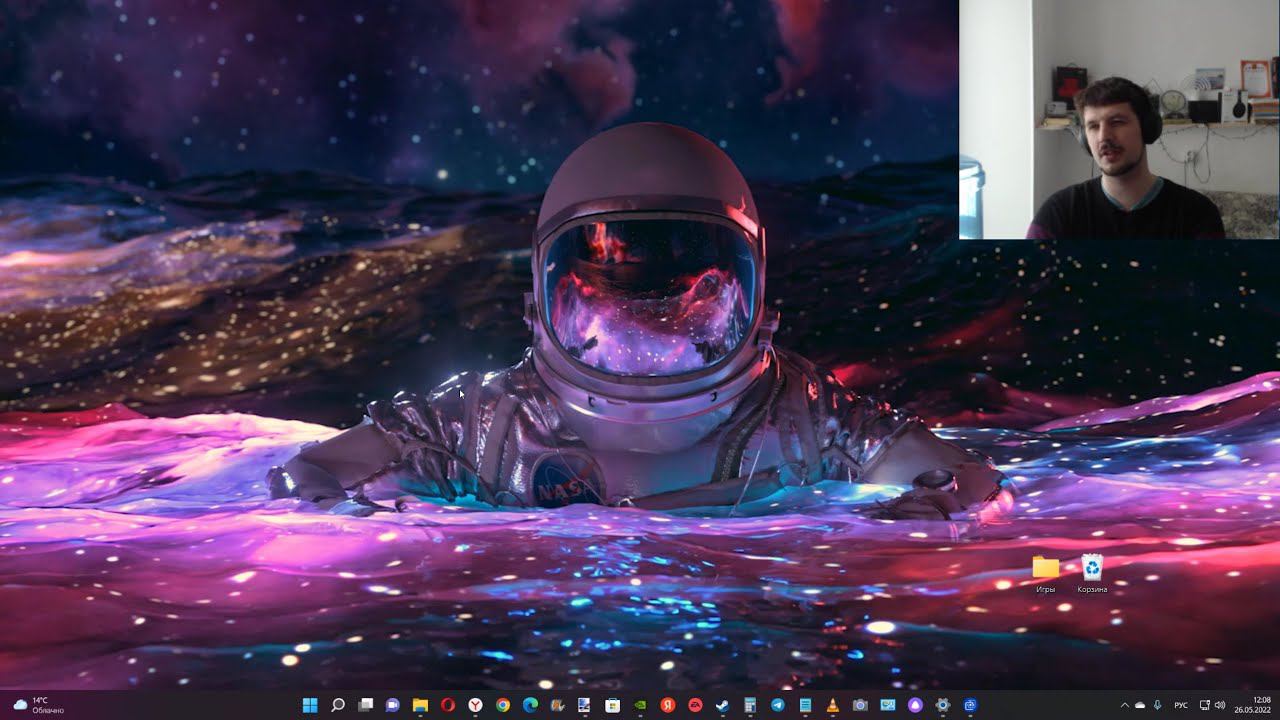The image size is (1280, 720).
Task: Open taskbar Search magnifier
Action: 338,705
